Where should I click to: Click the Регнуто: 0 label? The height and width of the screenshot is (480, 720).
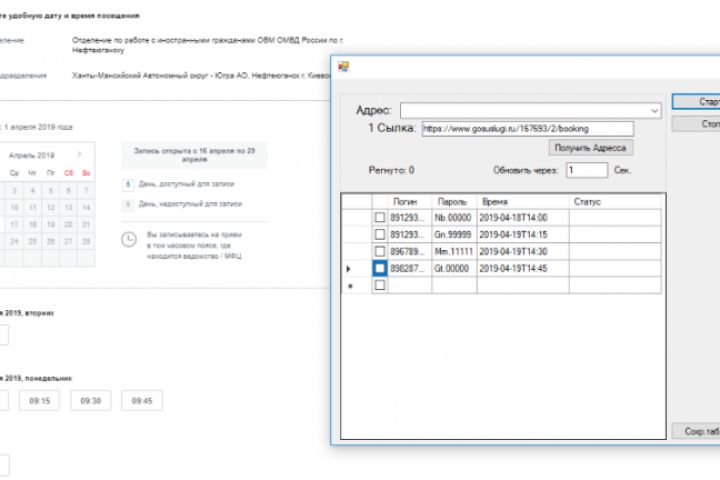[391, 170]
